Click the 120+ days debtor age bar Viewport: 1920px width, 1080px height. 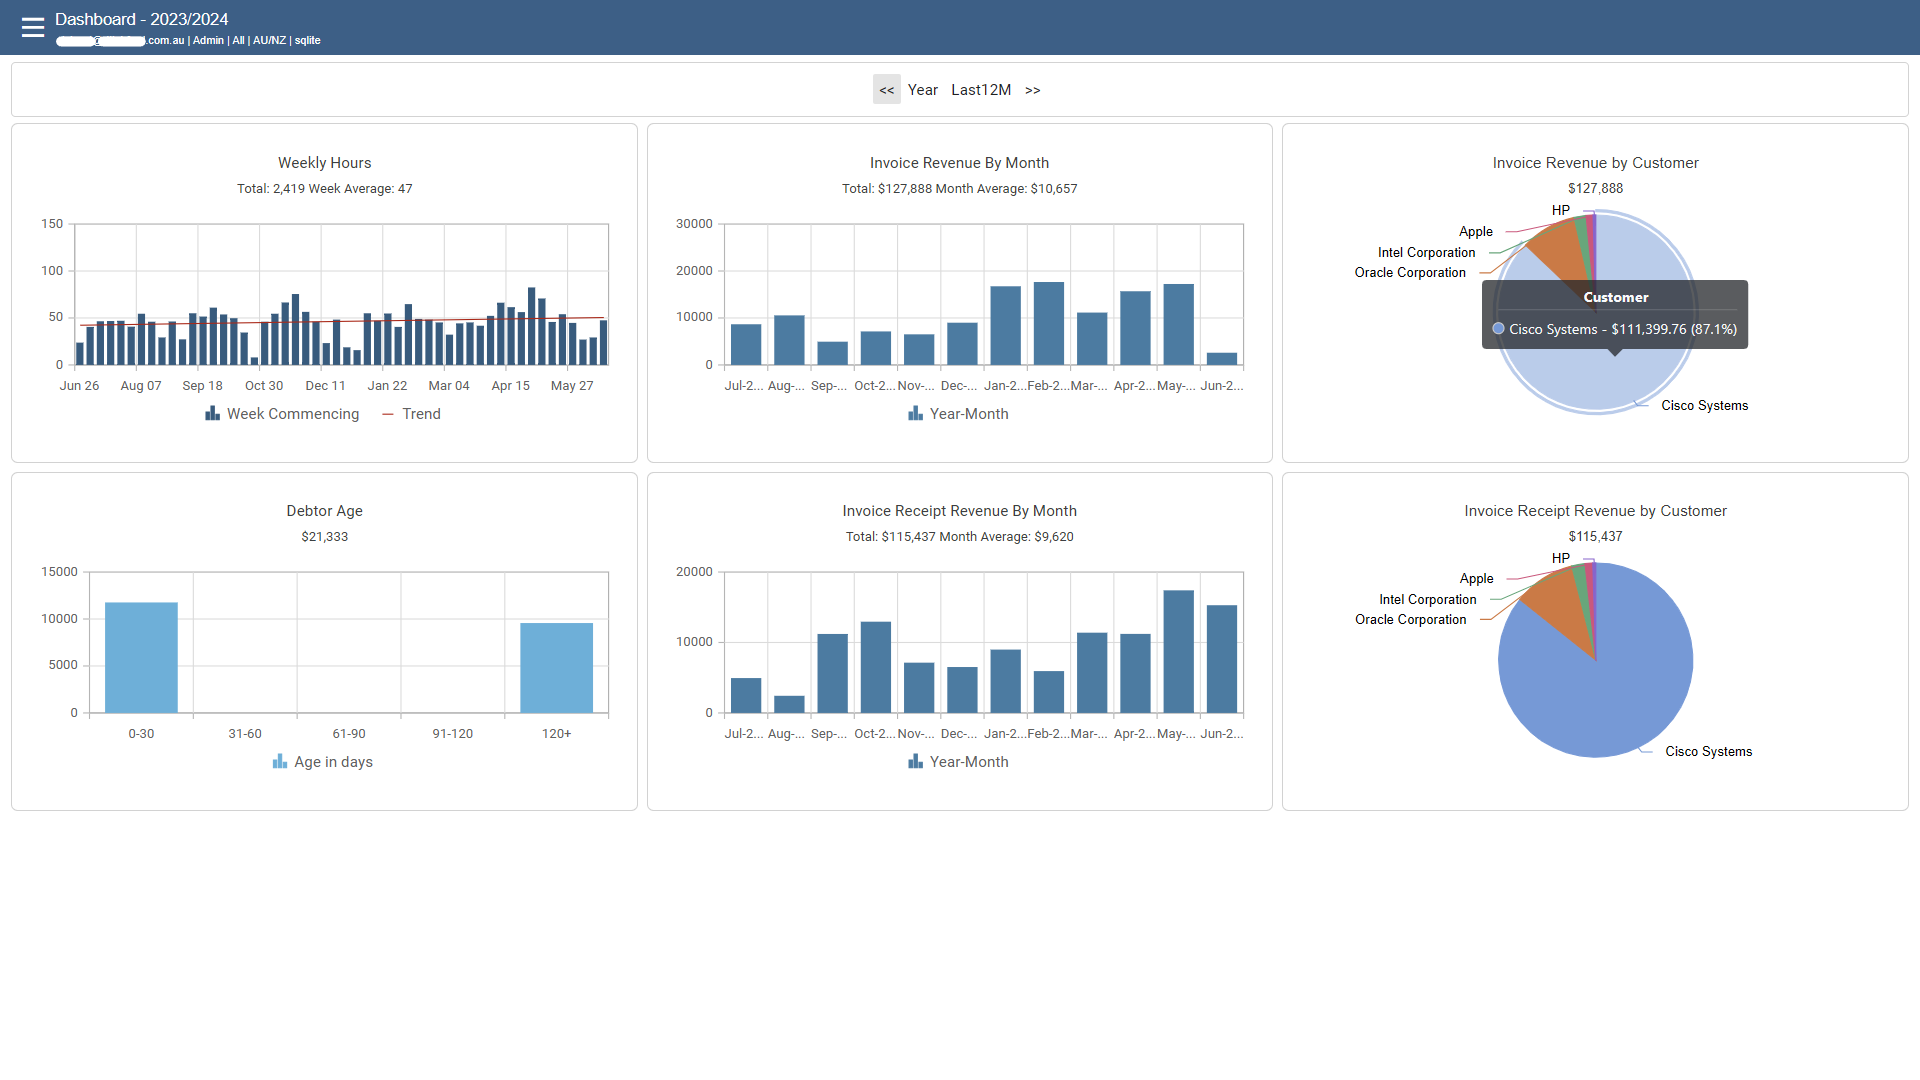(556, 667)
